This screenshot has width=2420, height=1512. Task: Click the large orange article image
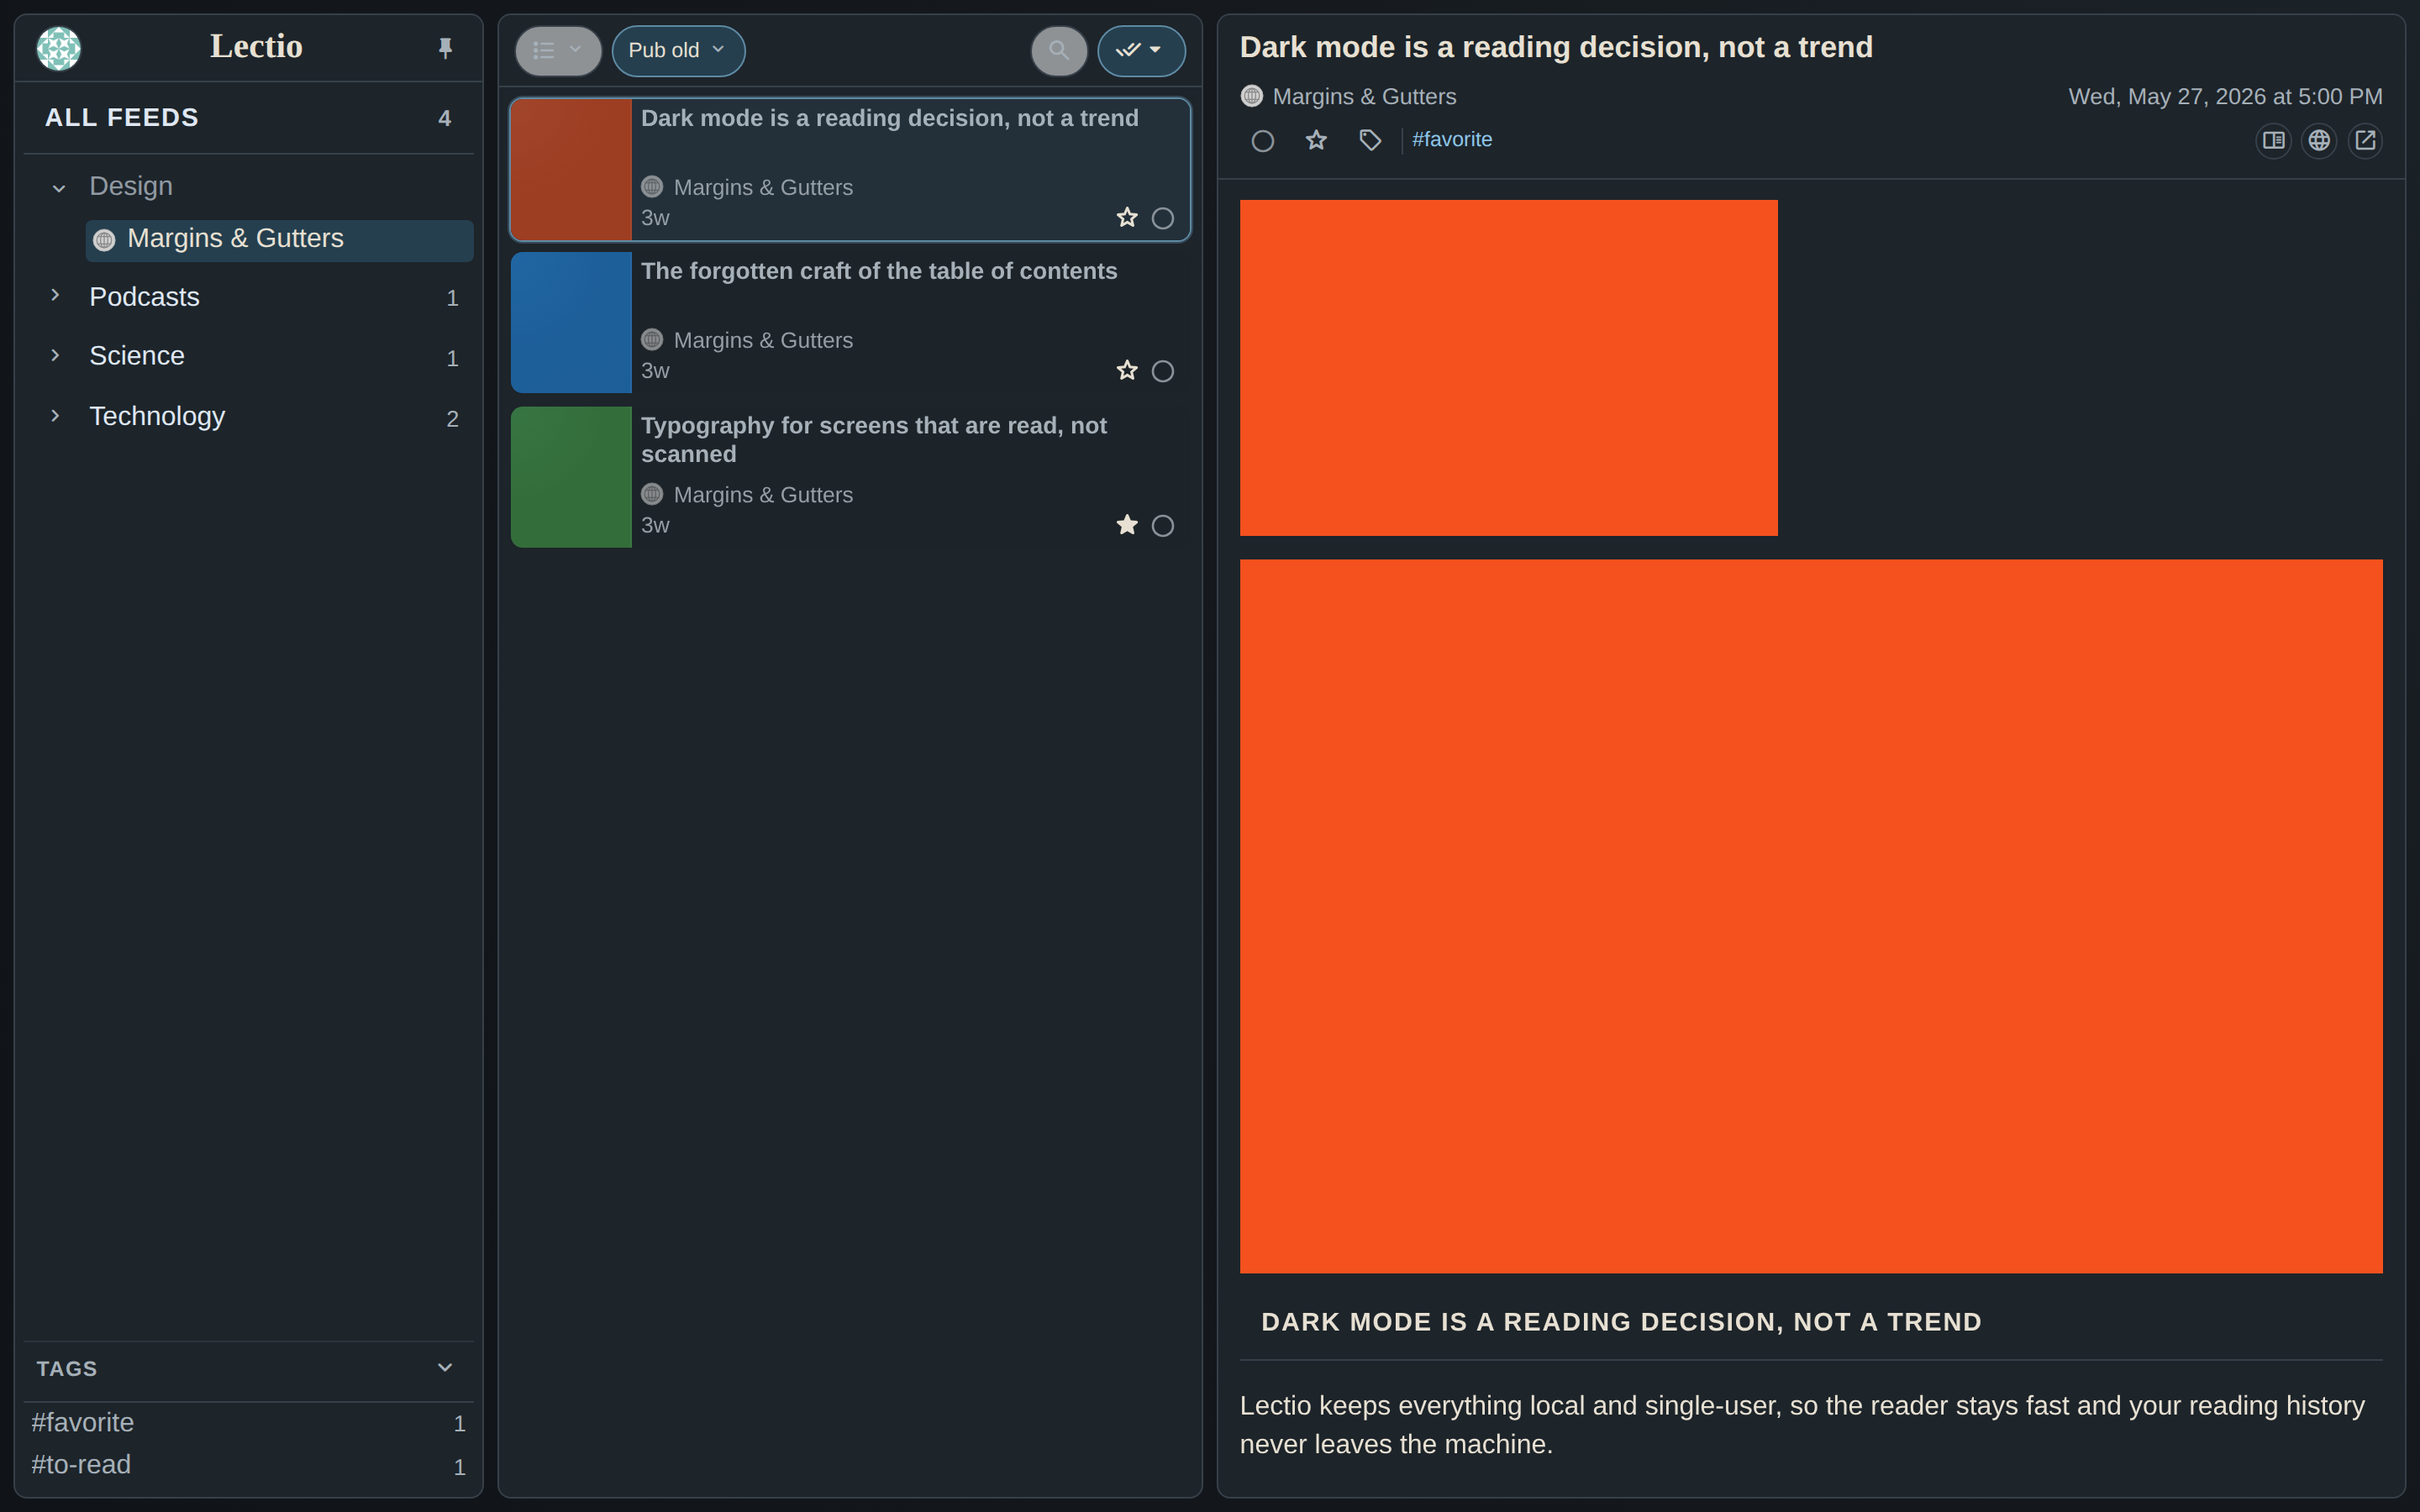pyautogui.click(x=1811, y=916)
